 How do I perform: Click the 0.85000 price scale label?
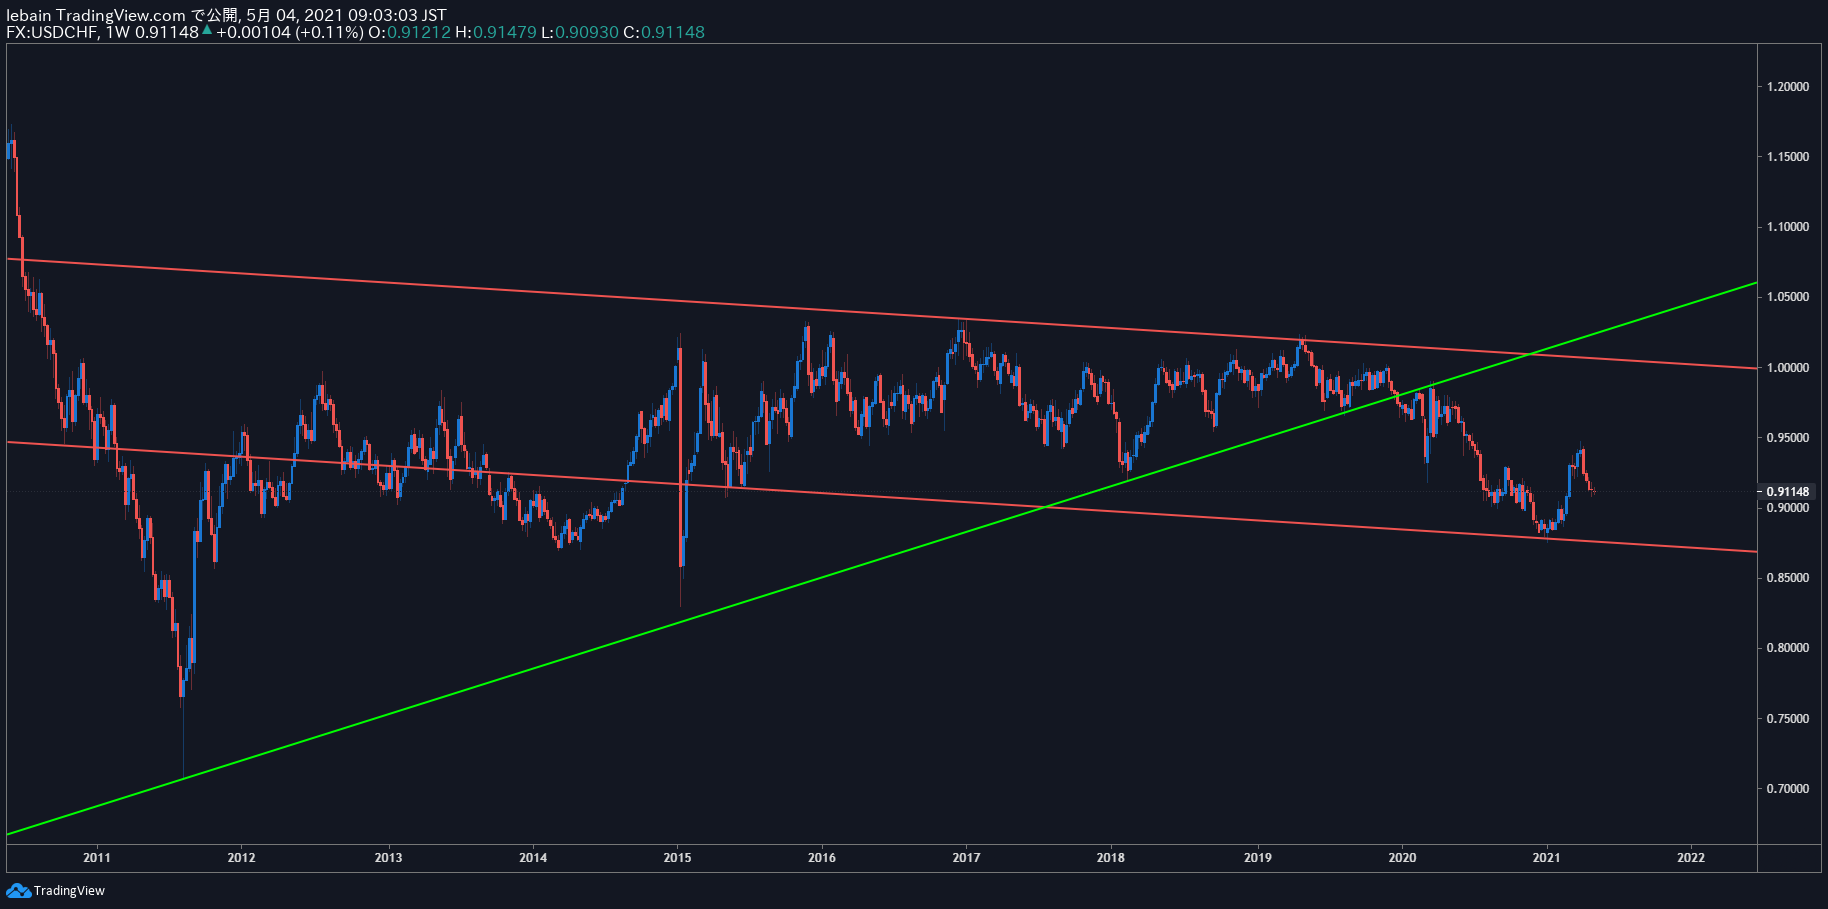tap(1788, 578)
